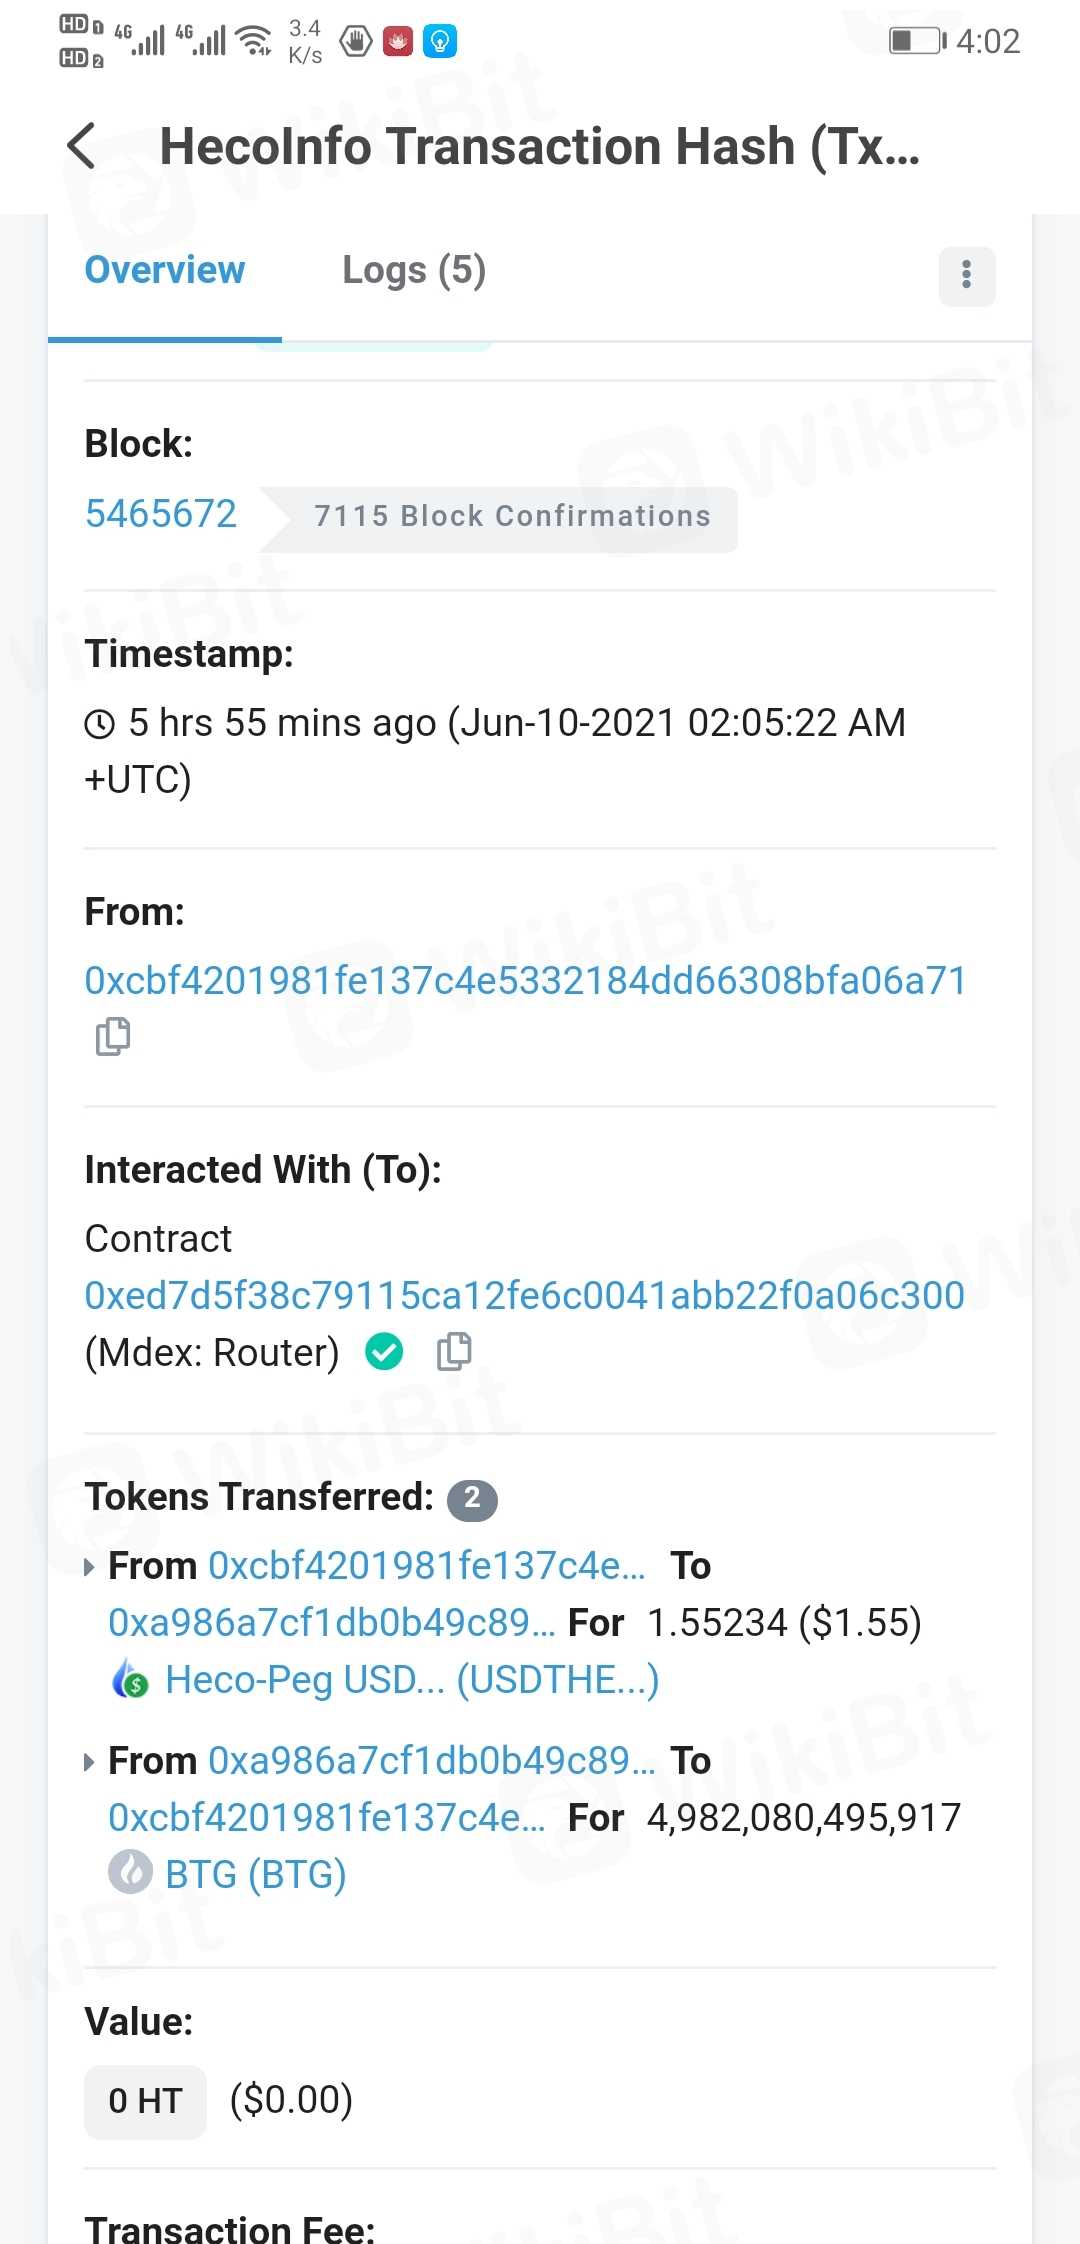Tap the green verified checkmark icon
The height and width of the screenshot is (2244, 1080).
384,1352
